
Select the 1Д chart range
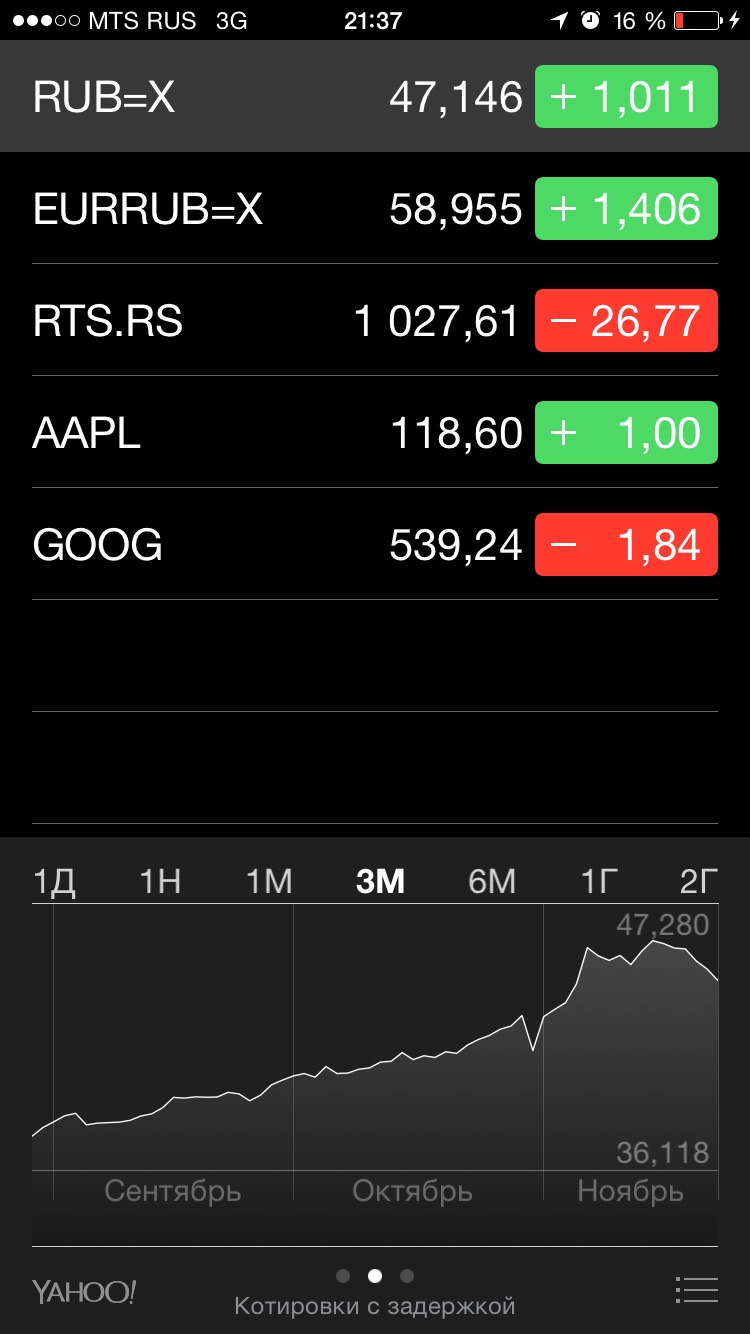(x=54, y=881)
